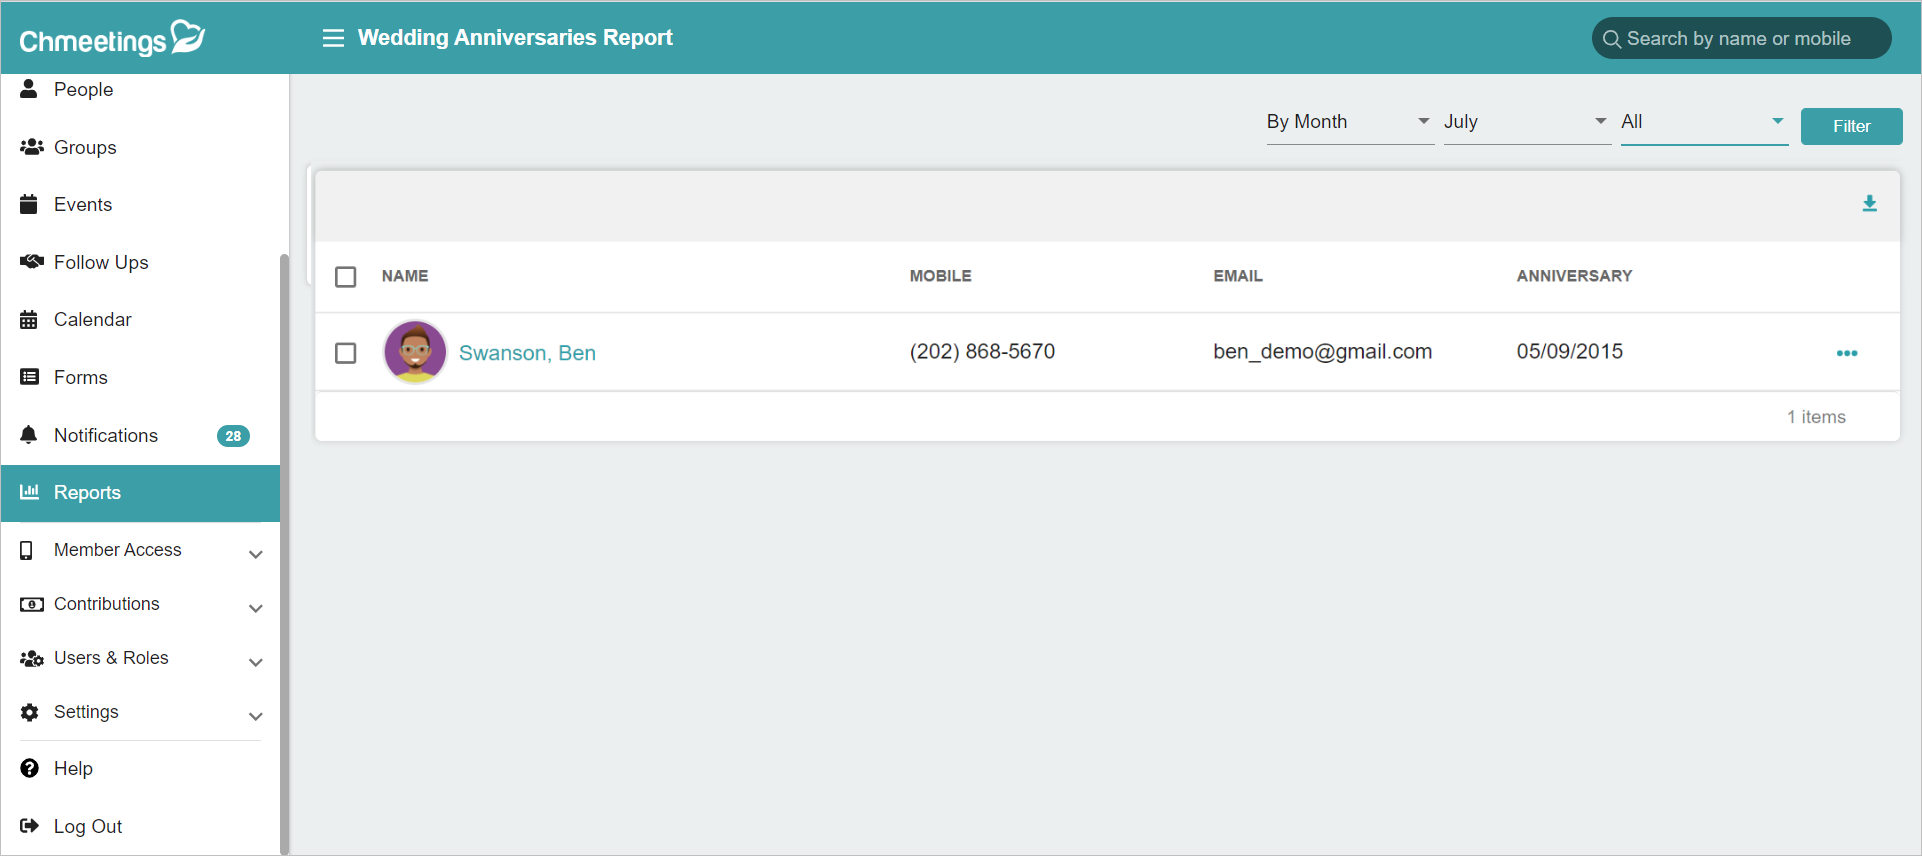Click the Events calendar icon
Screen dimensions: 1922x856
pyautogui.click(x=29, y=204)
